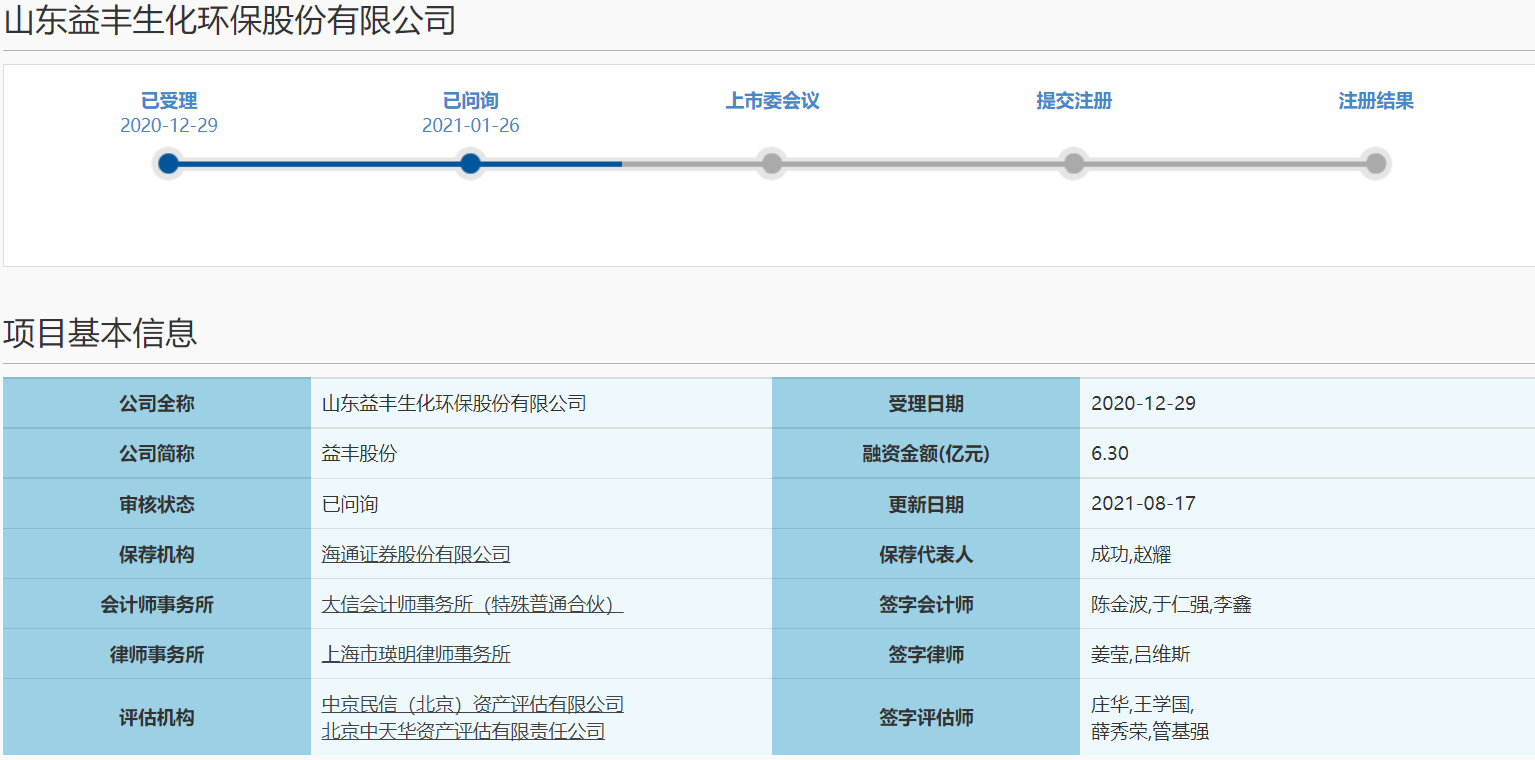Click the update date 2021-08-17
Viewport: 1535px width, 760px height.
[x=1143, y=504]
